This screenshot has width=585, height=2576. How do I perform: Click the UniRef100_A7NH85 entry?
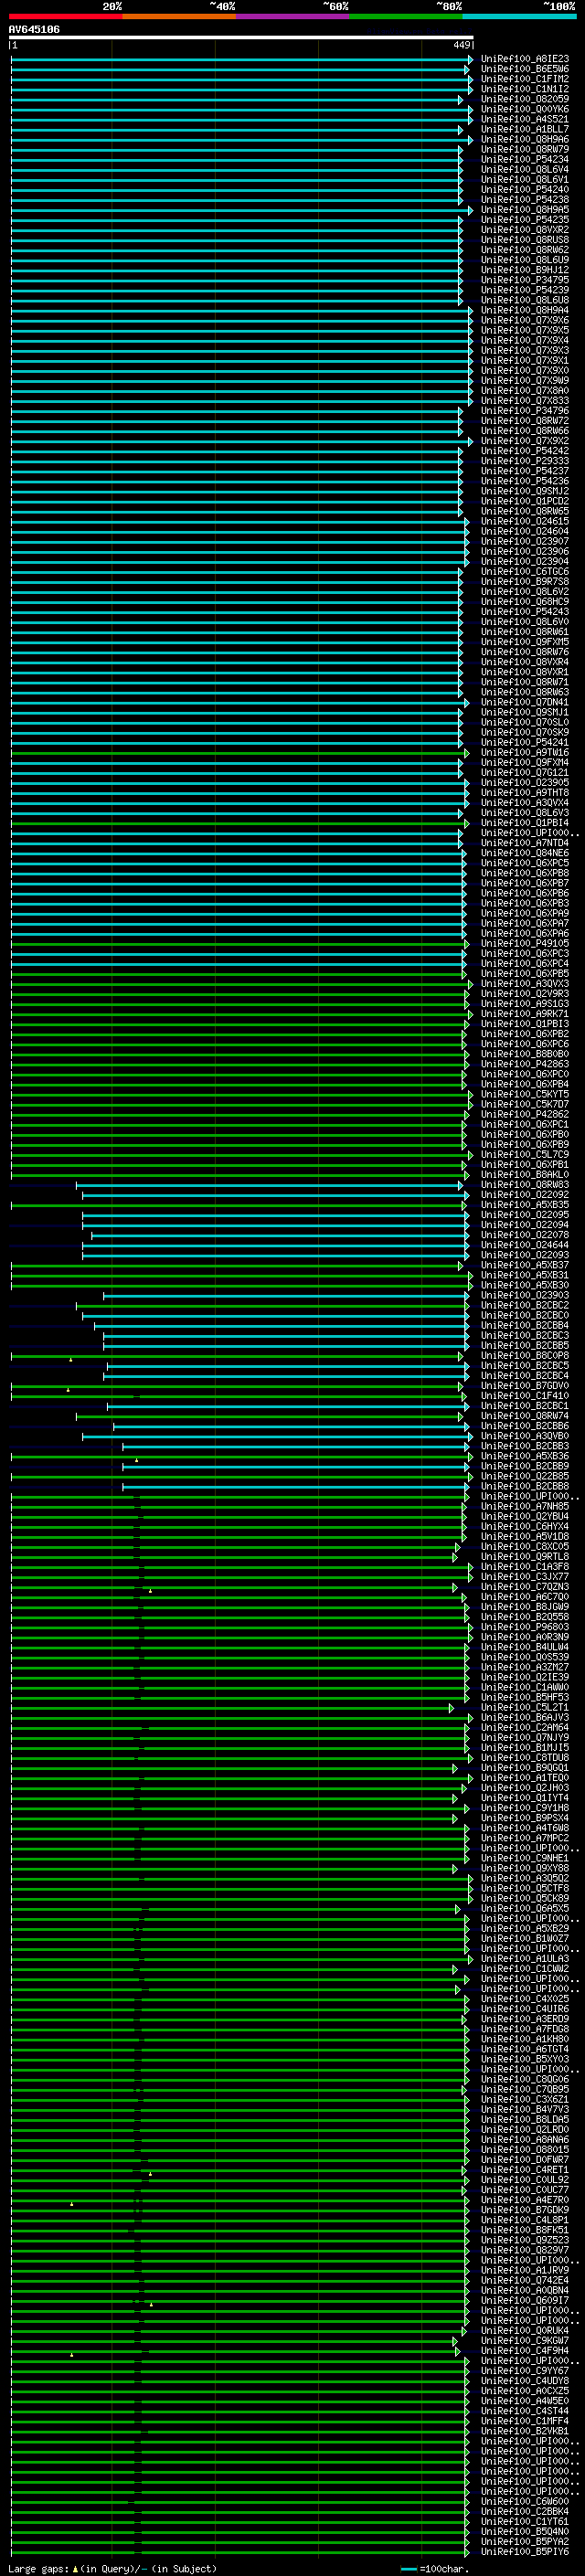[x=525, y=1506]
